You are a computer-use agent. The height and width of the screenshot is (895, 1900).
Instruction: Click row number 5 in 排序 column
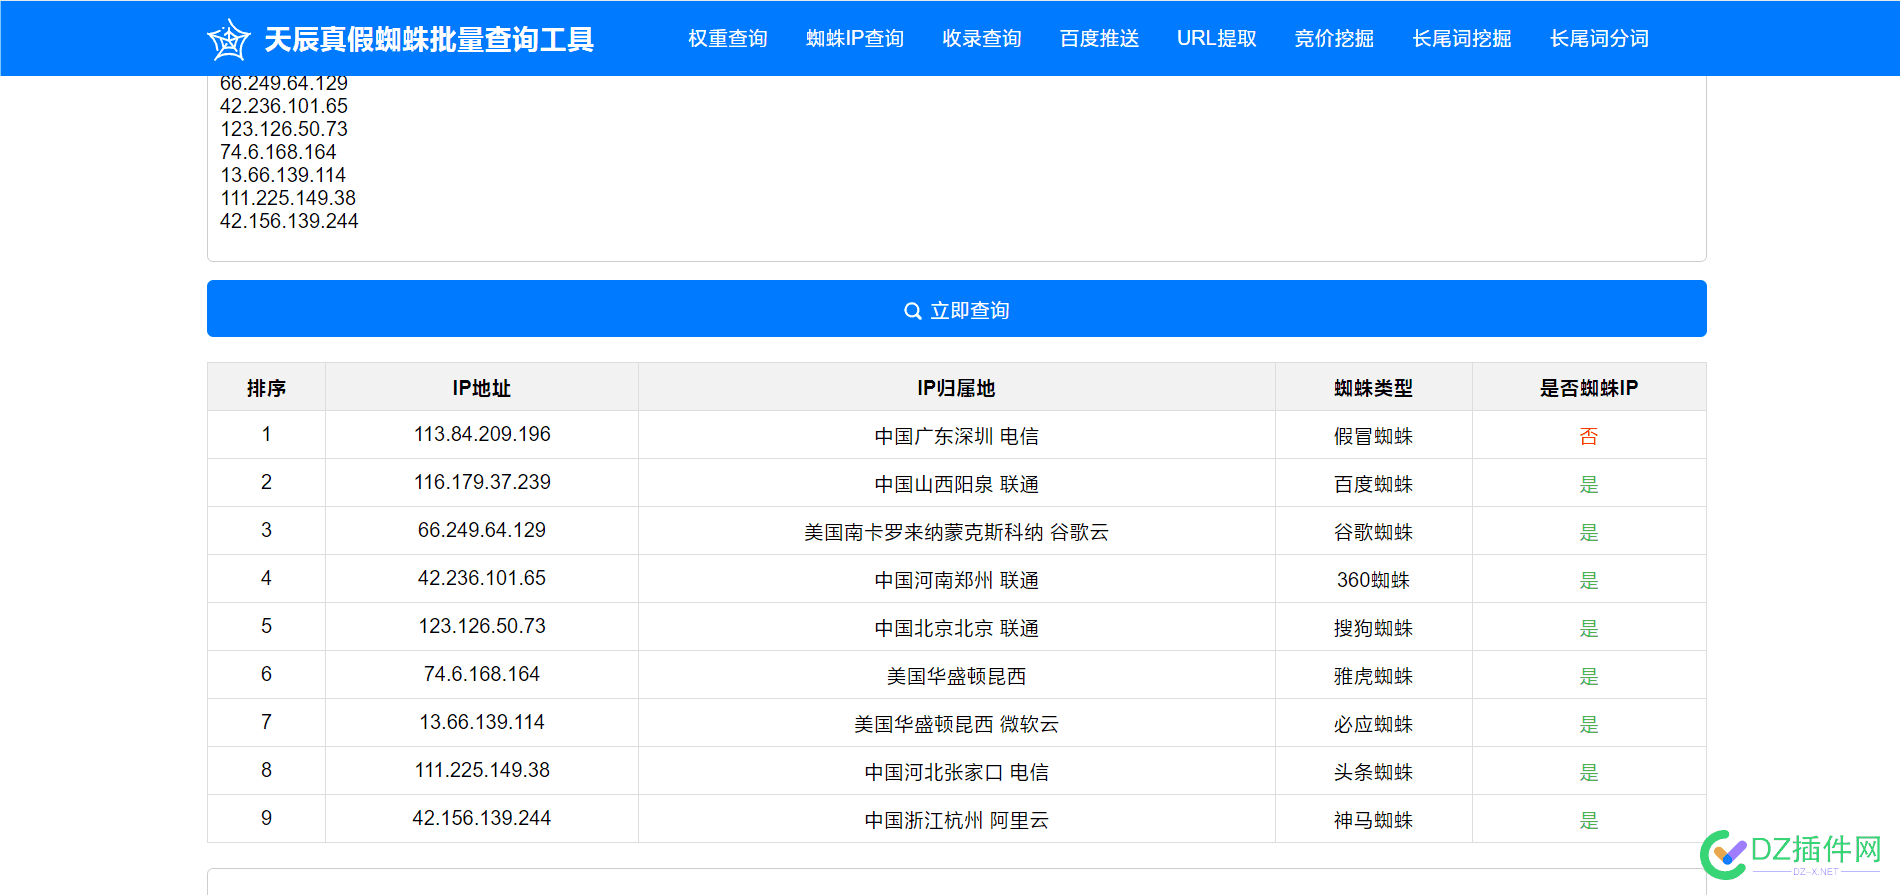pos(266,626)
